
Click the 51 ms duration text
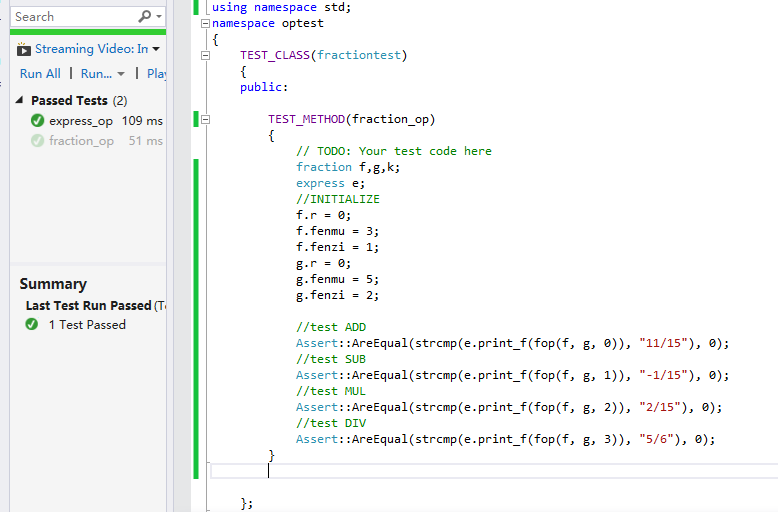[x=146, y=141]
